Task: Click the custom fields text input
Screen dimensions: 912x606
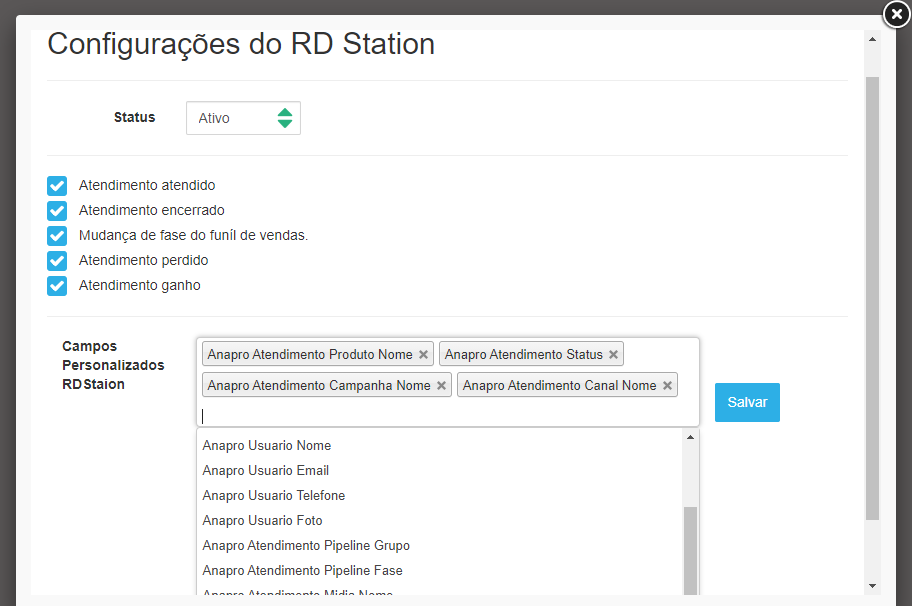Action: pos(440,415)
